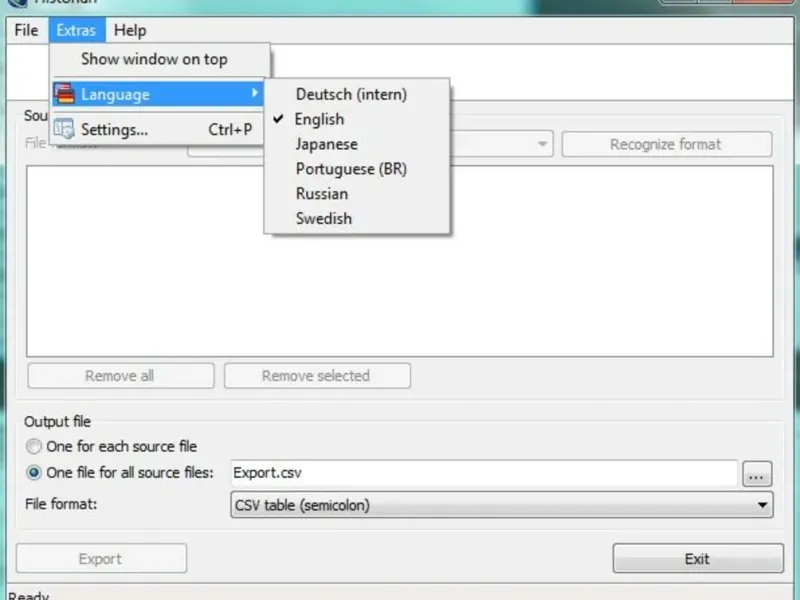This screenshot has width=800, height=600.
Task: Select One file for all source files
Action: tap(119, 473)
